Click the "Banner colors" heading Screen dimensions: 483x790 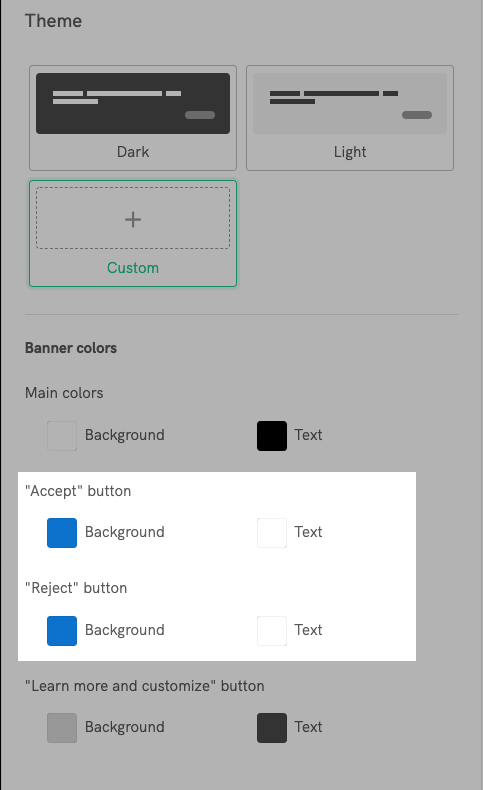71,348
